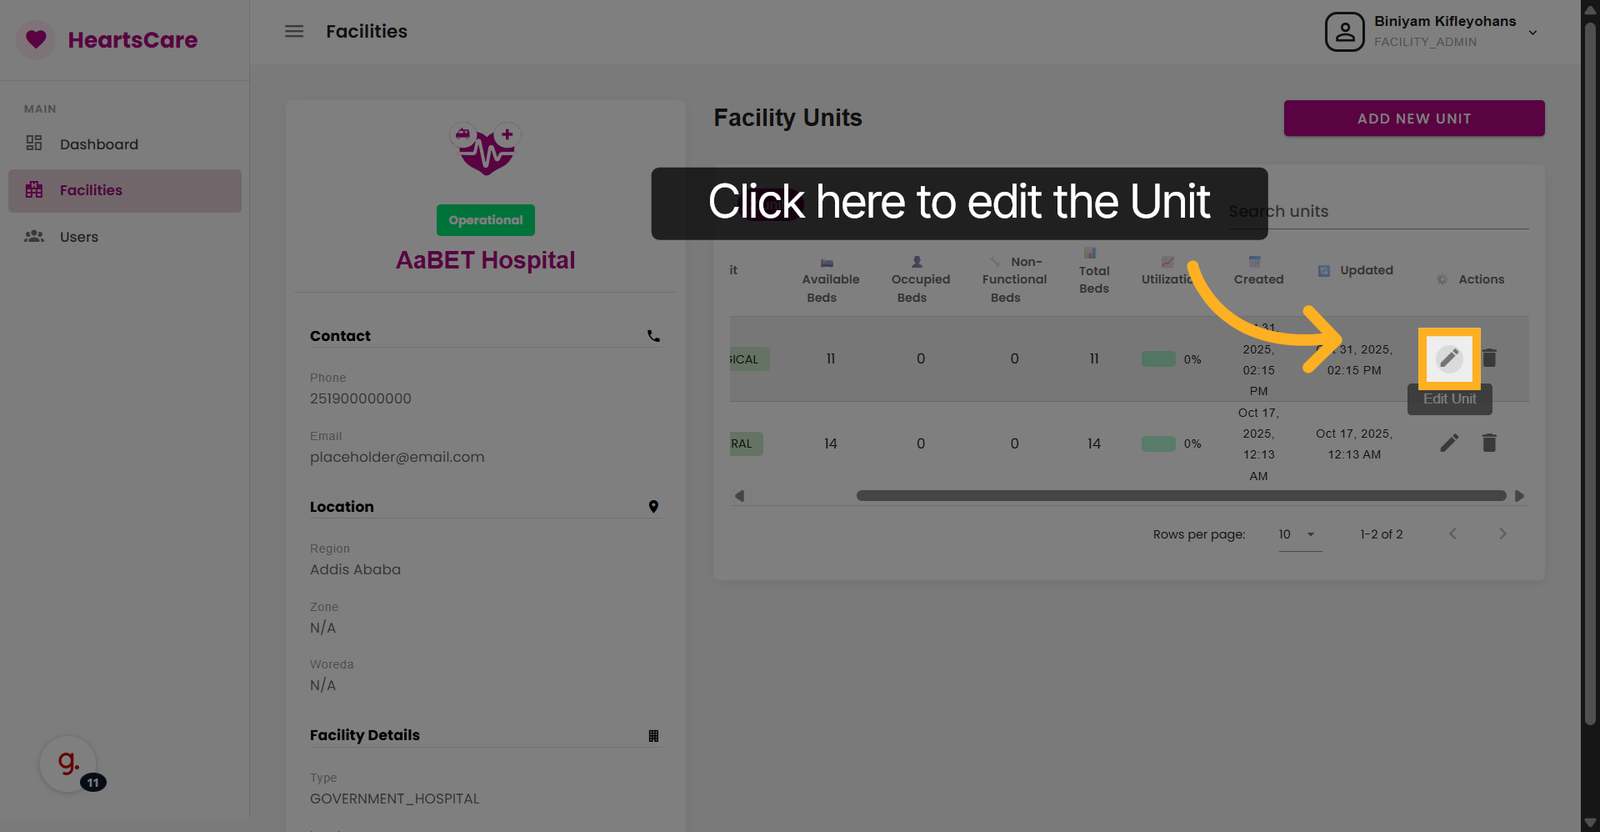
Task: Sort by Non-Functional Beds column header
Action: pyautogui.click(x=1014, y=280)
